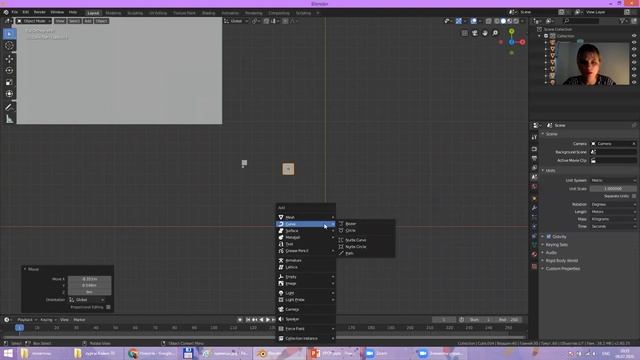
Task: Select the Transform tool
Action: 9,94
